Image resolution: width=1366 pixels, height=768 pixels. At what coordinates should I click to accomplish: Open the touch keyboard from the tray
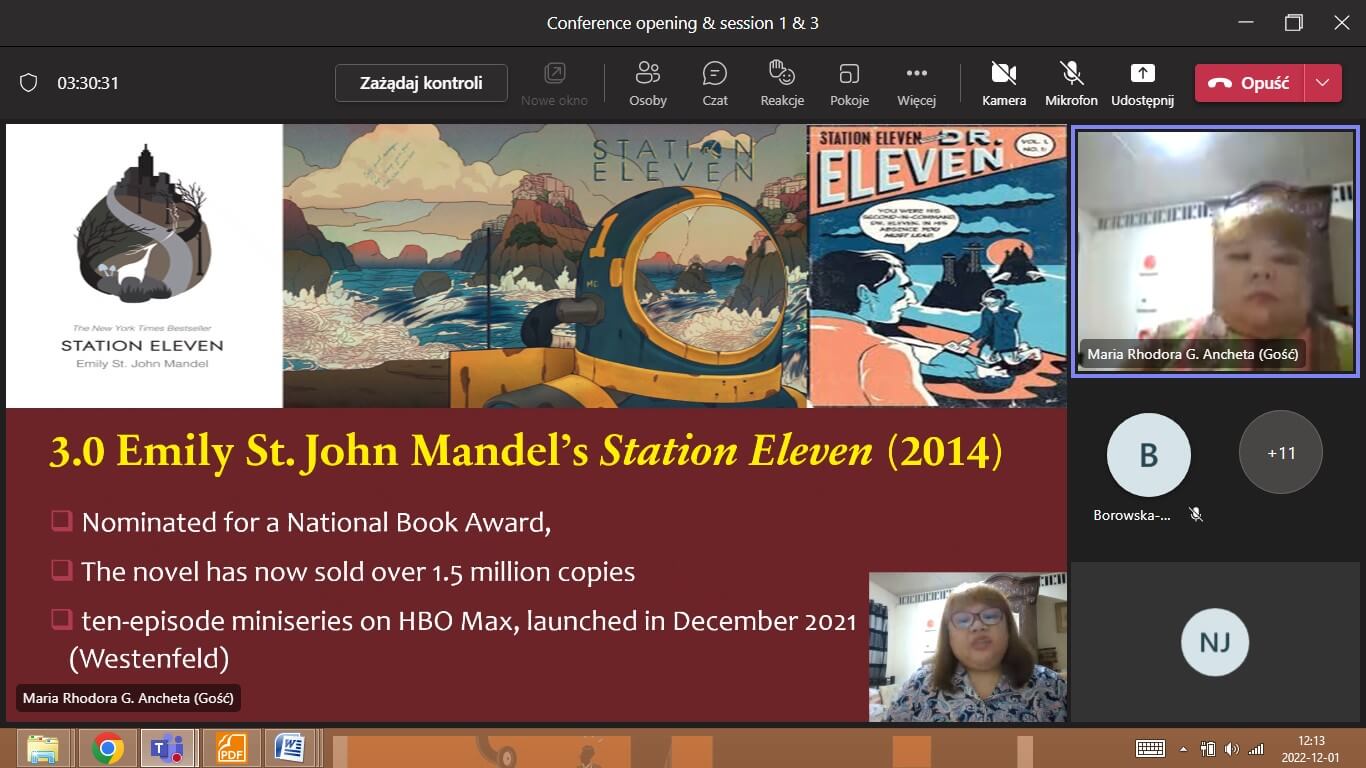[x=1150, y=748]
